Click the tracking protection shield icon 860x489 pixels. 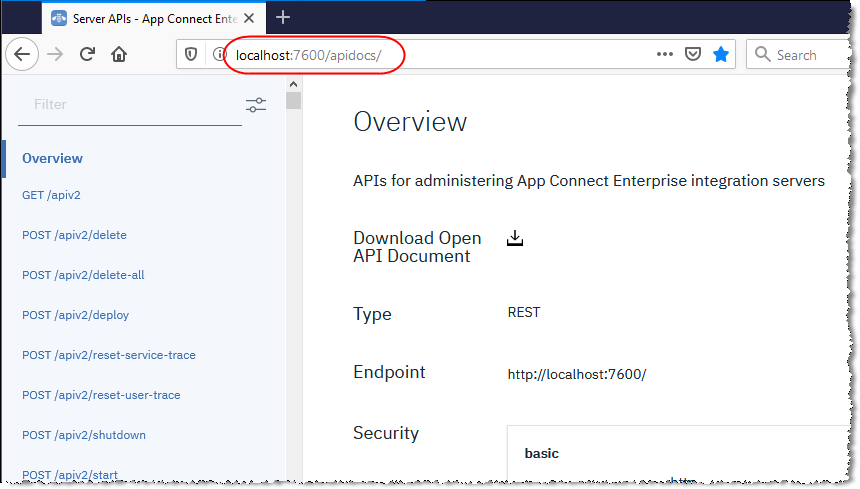click(195, 55)
